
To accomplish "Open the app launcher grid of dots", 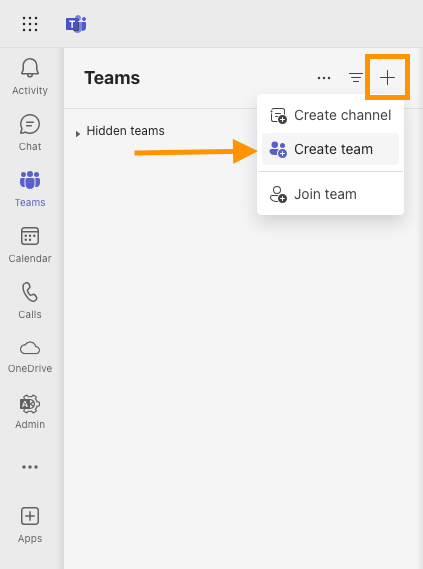I will click(x=30, y=24).
